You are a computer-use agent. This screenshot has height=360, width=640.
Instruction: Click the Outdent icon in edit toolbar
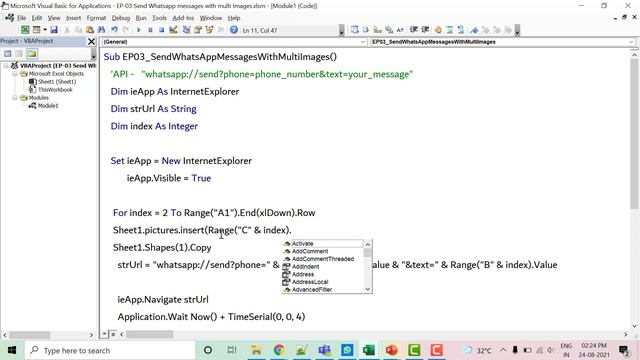point(425,30)
